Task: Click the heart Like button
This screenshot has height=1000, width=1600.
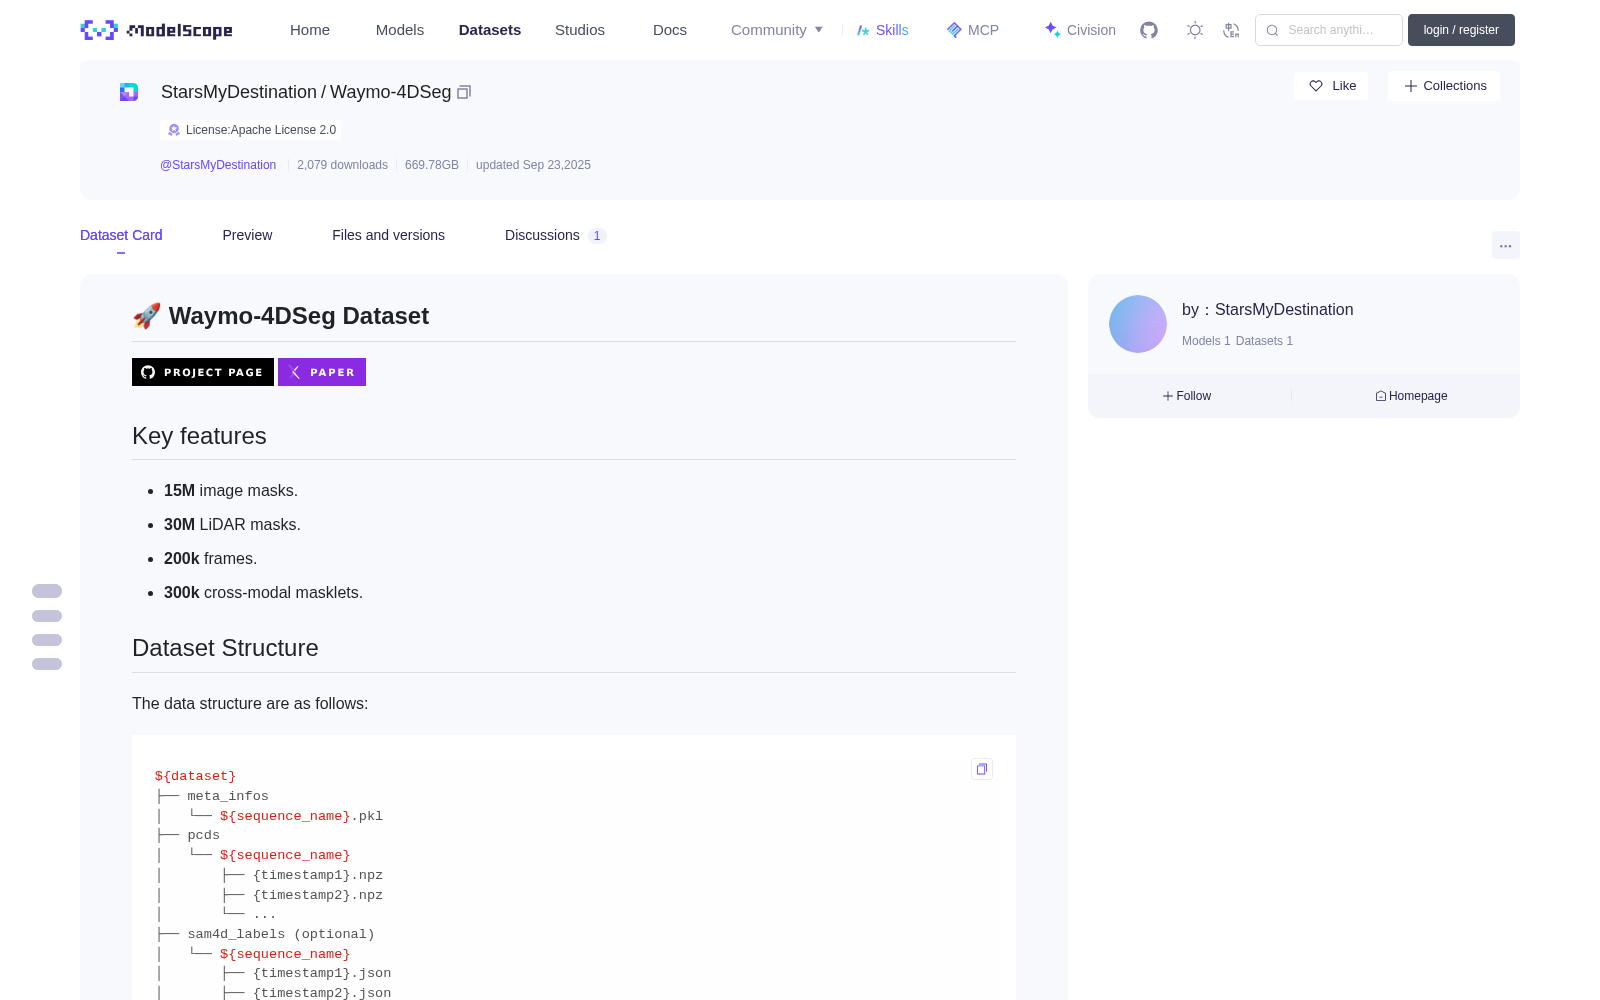Action: [x=1331, y=86]
